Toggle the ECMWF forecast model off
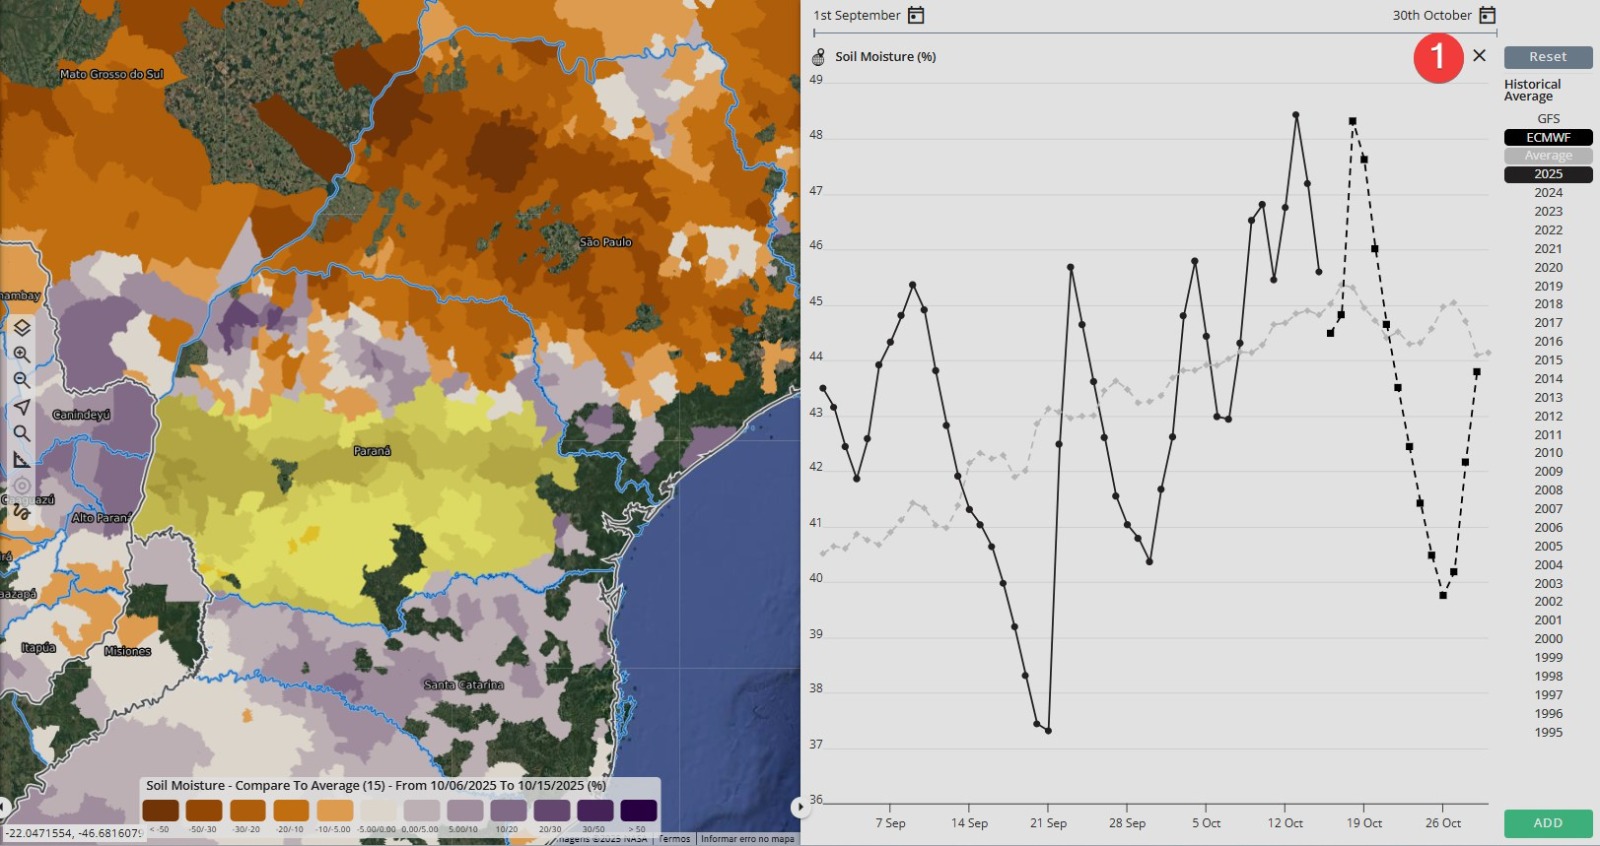This screenshot has height=846, width=1600. tap(1548, 137)
